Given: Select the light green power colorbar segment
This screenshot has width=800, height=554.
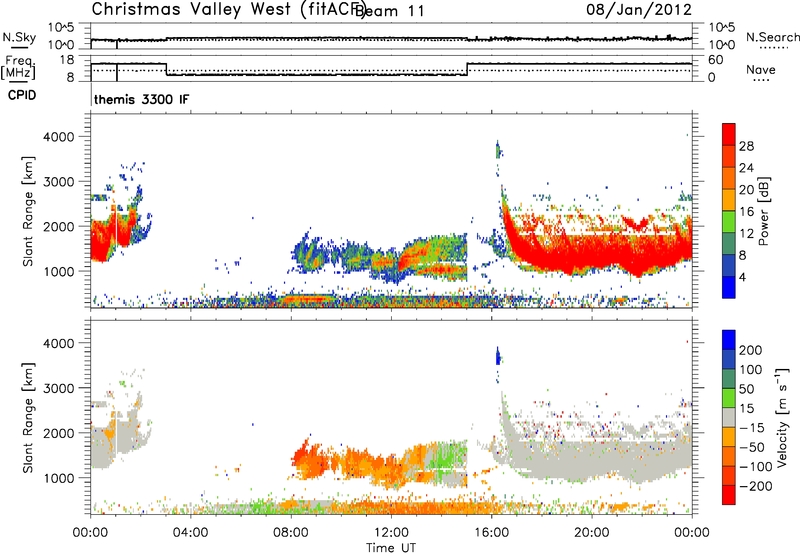Looking at the screenshot, I should pyautogui.click(x=729, y=221).
